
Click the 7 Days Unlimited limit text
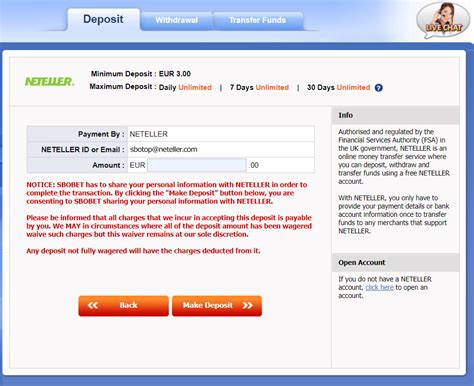point(259,87)
